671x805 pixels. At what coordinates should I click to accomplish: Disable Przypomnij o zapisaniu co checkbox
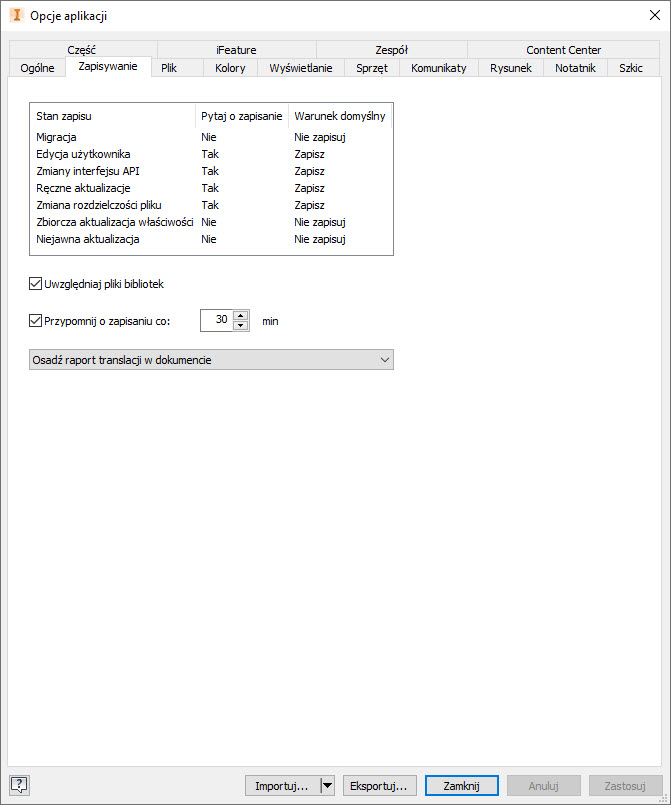(x=36, y=321)
